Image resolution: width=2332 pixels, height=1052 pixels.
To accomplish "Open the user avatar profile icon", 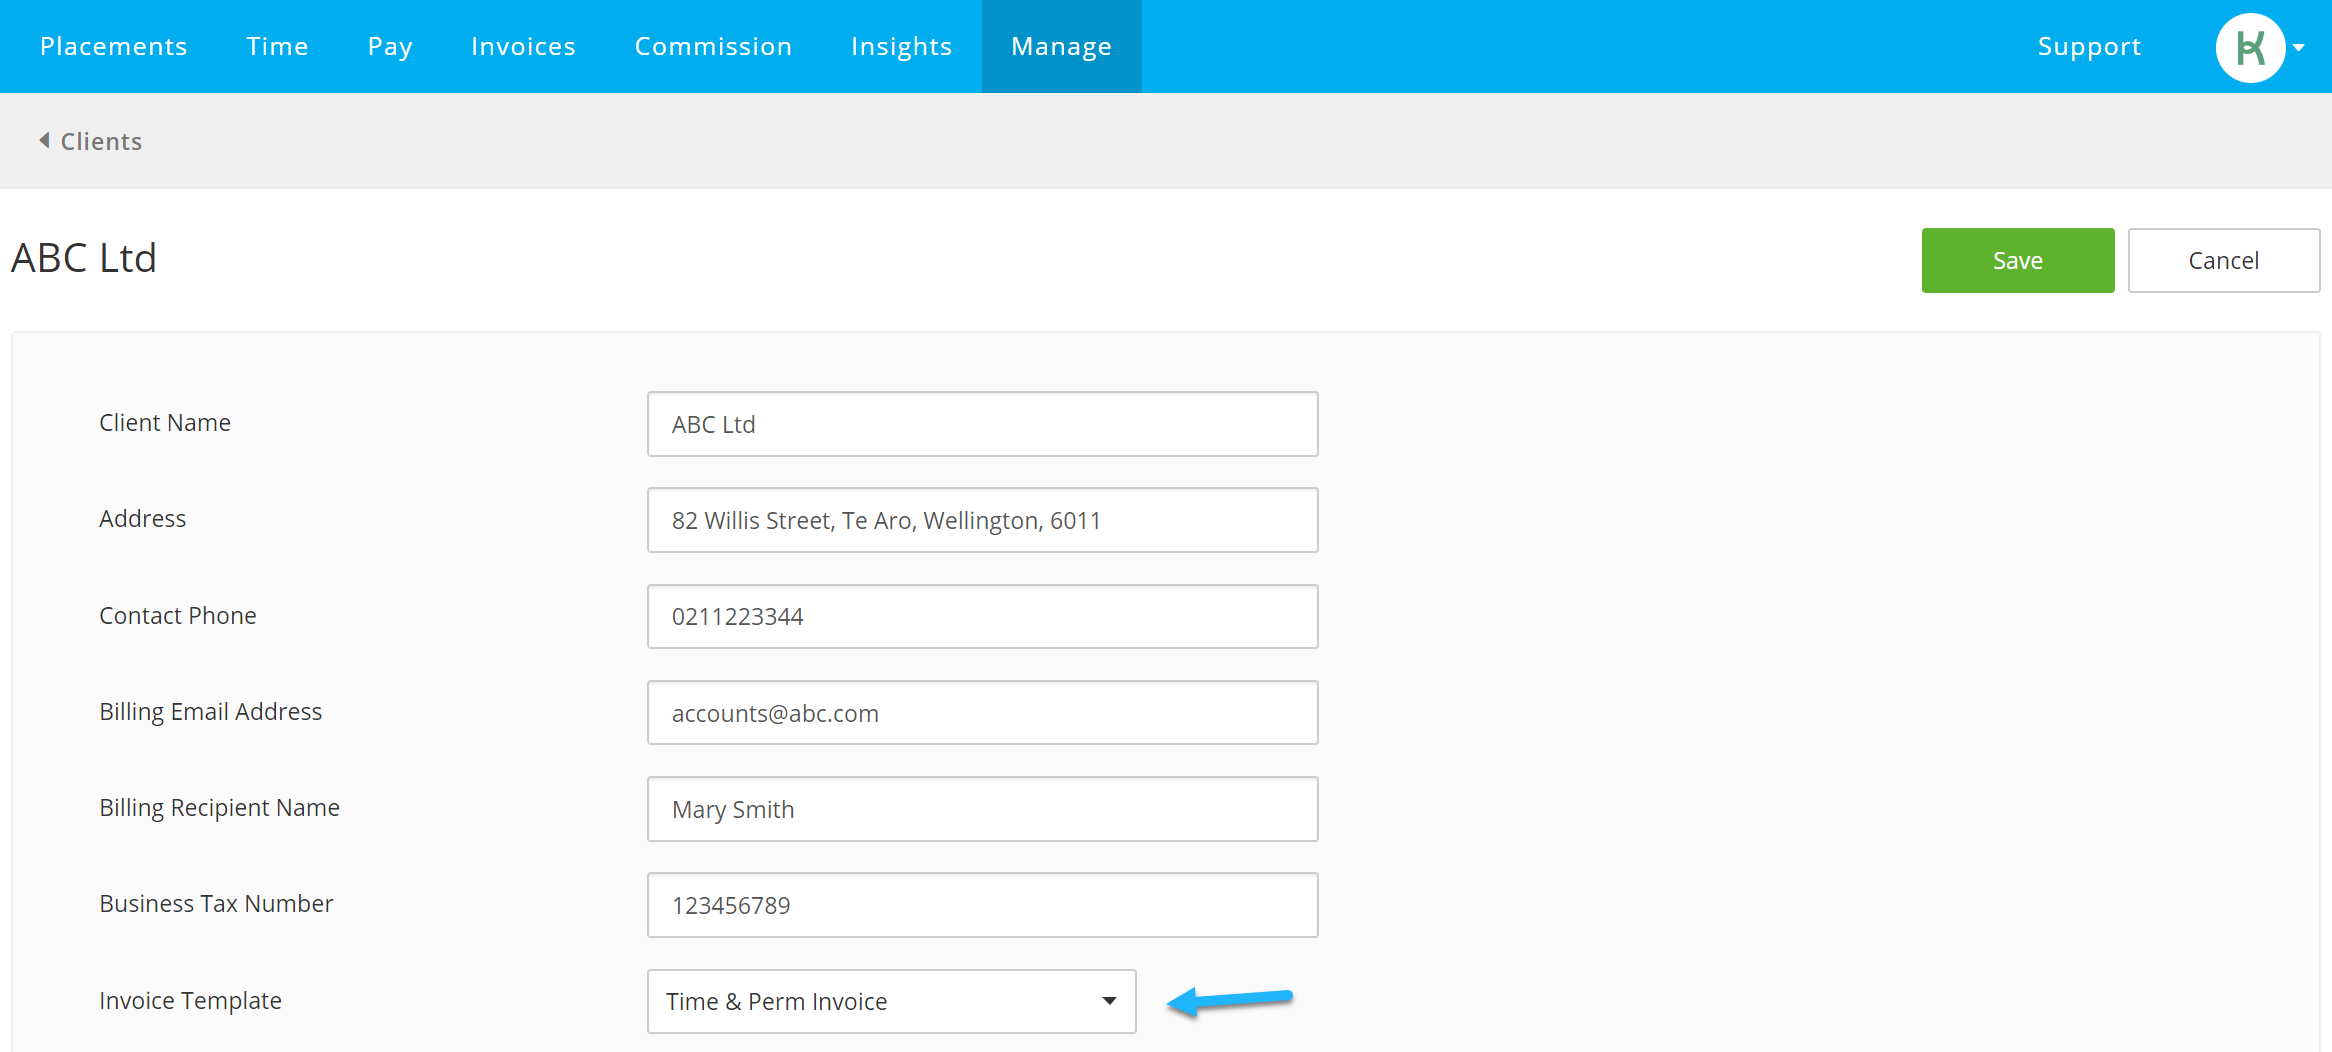I will point(2250,48).
